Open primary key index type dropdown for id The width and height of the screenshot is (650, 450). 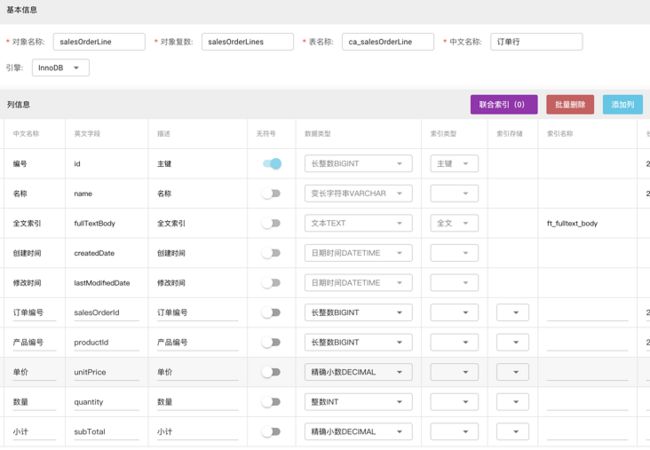(454, 164)
